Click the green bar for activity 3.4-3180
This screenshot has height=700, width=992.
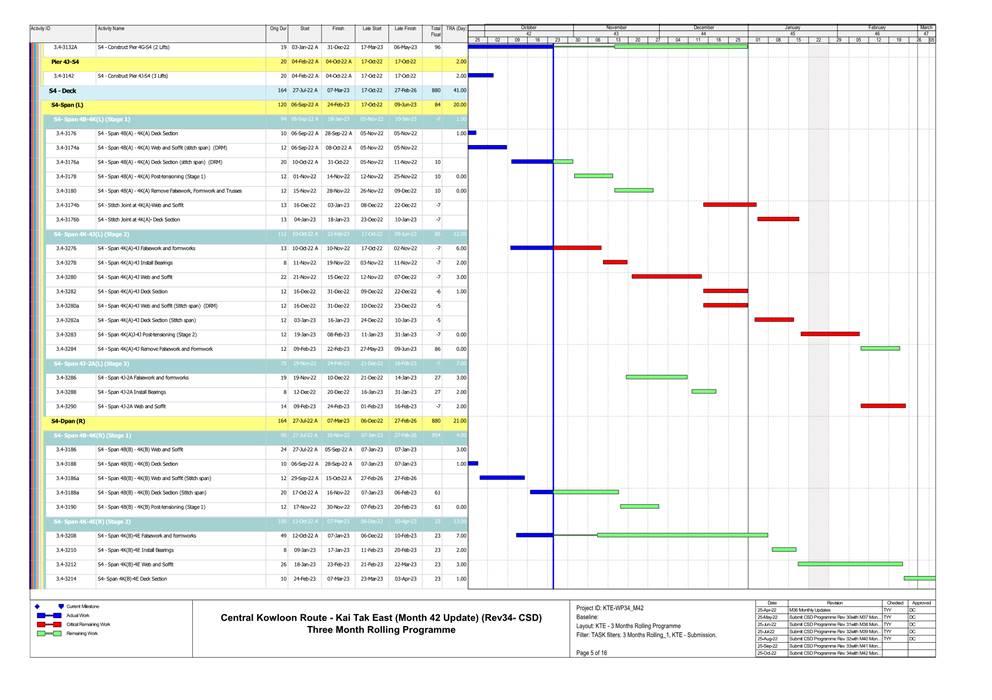point(634,190)
